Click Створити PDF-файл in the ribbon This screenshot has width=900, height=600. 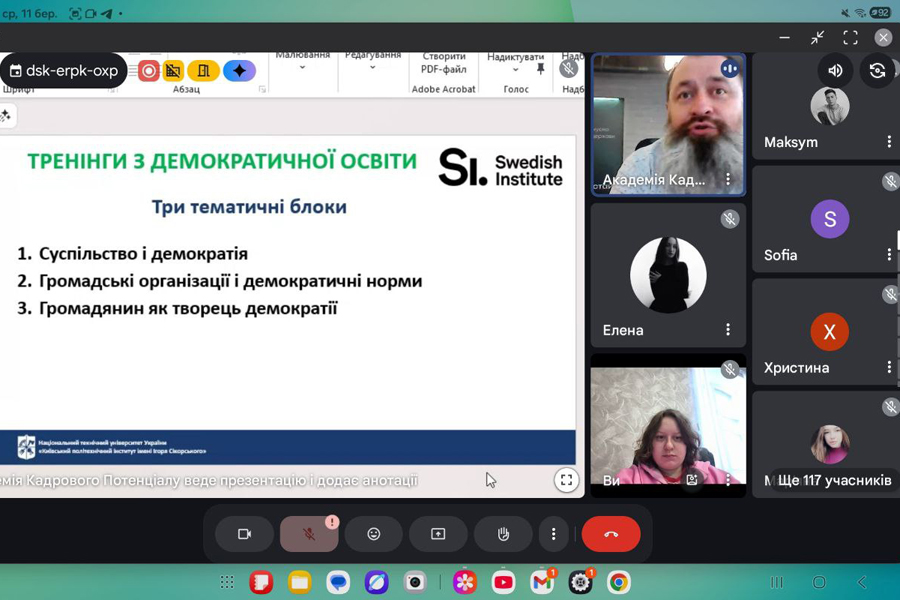click(x=444, y=63)
